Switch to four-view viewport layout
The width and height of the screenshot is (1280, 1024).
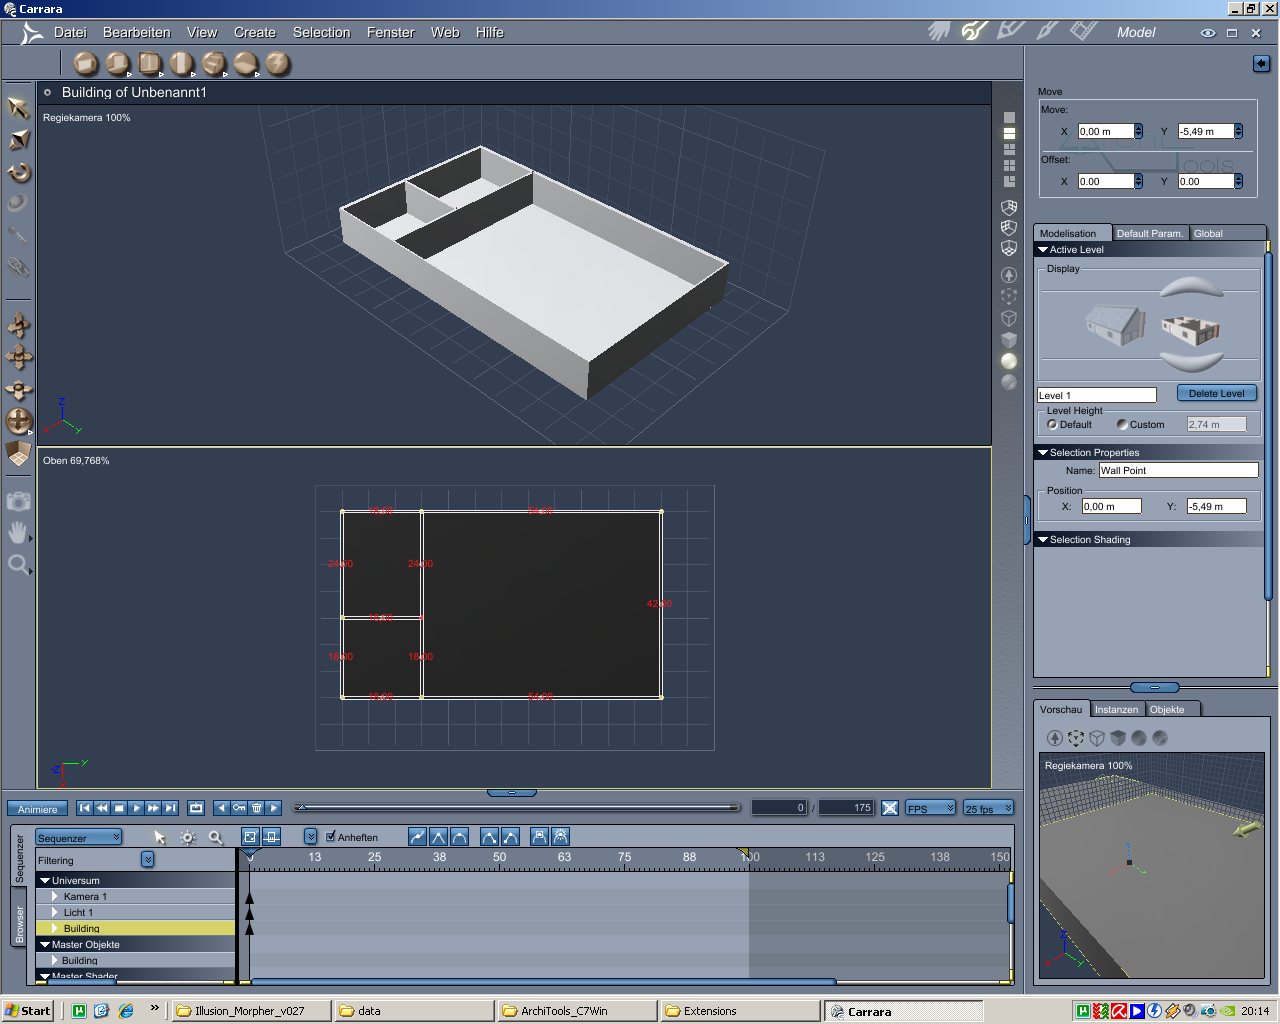(1009, 166)
